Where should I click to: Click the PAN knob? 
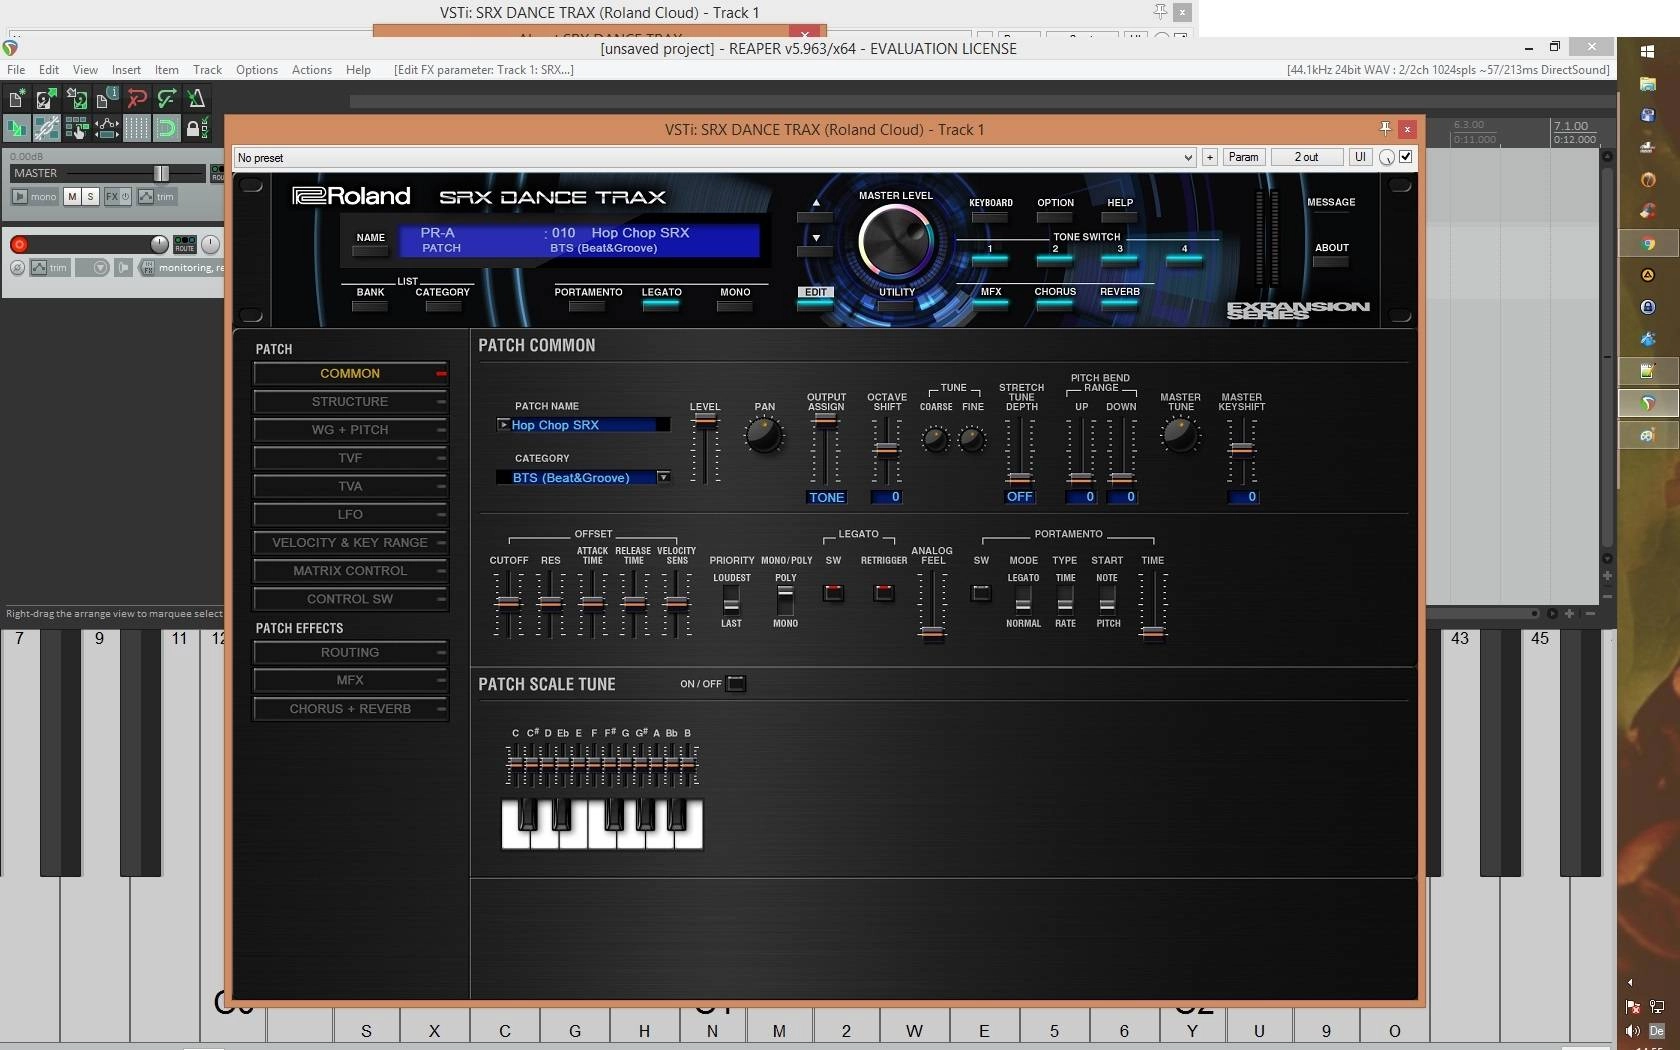tap(764, 435)
